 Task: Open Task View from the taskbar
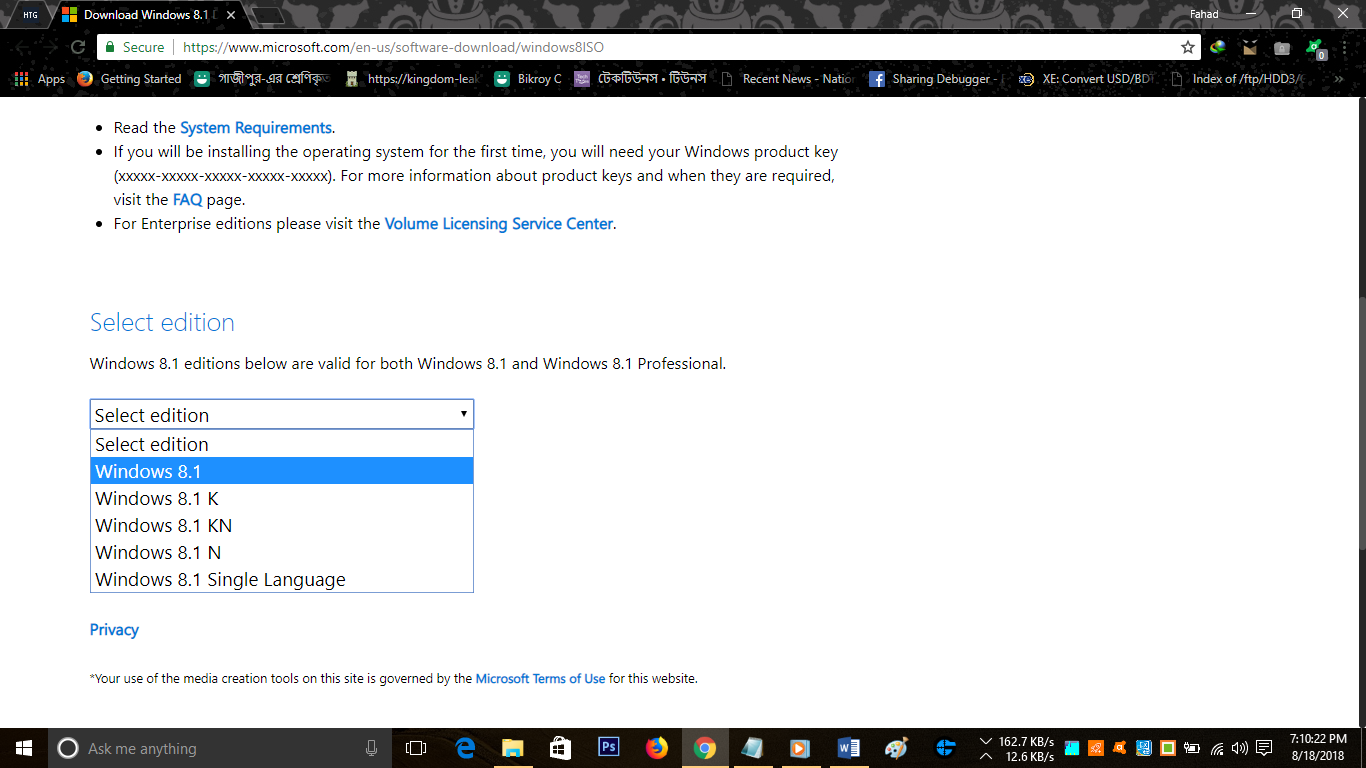(x=416, y=748)
